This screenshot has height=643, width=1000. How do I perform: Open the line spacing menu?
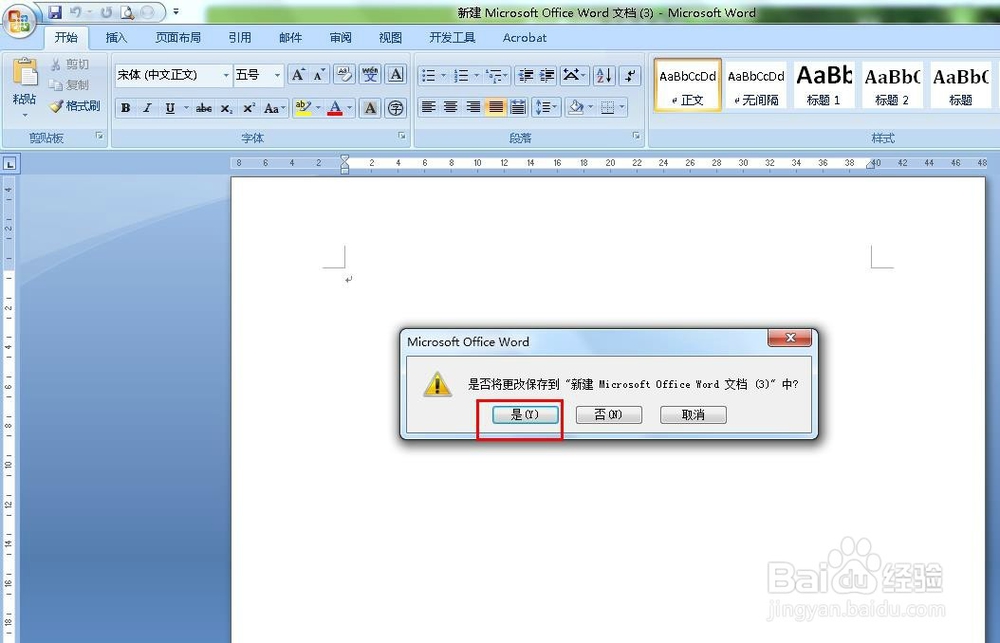546,107
